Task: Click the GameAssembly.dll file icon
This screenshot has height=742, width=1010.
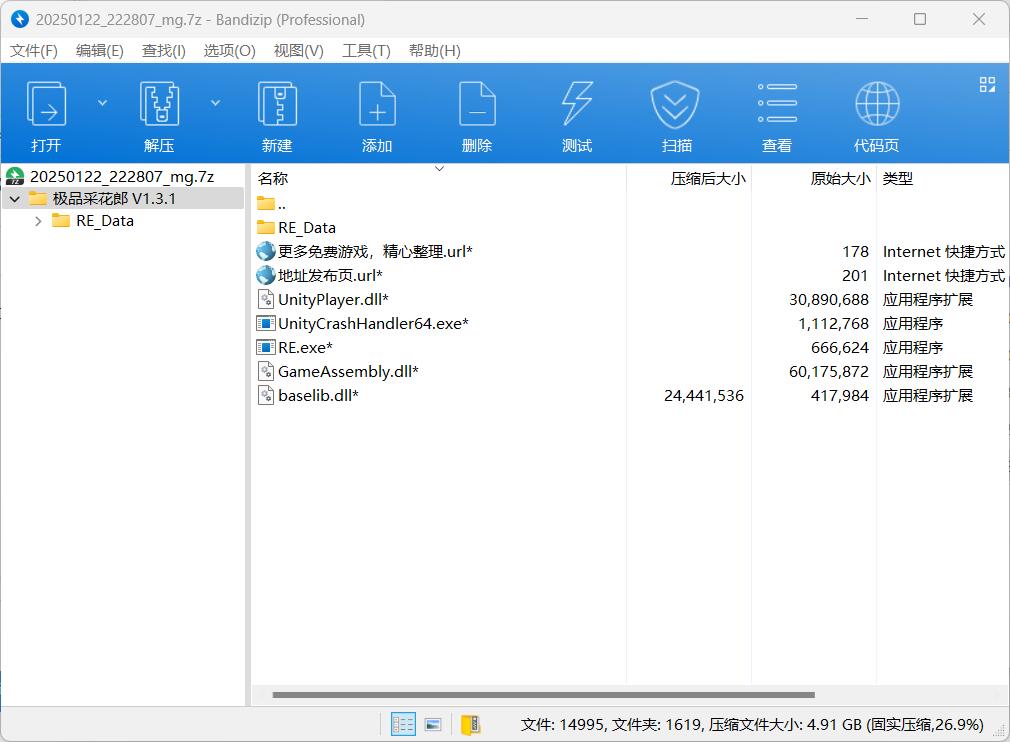Action: (x=265, y=372)
